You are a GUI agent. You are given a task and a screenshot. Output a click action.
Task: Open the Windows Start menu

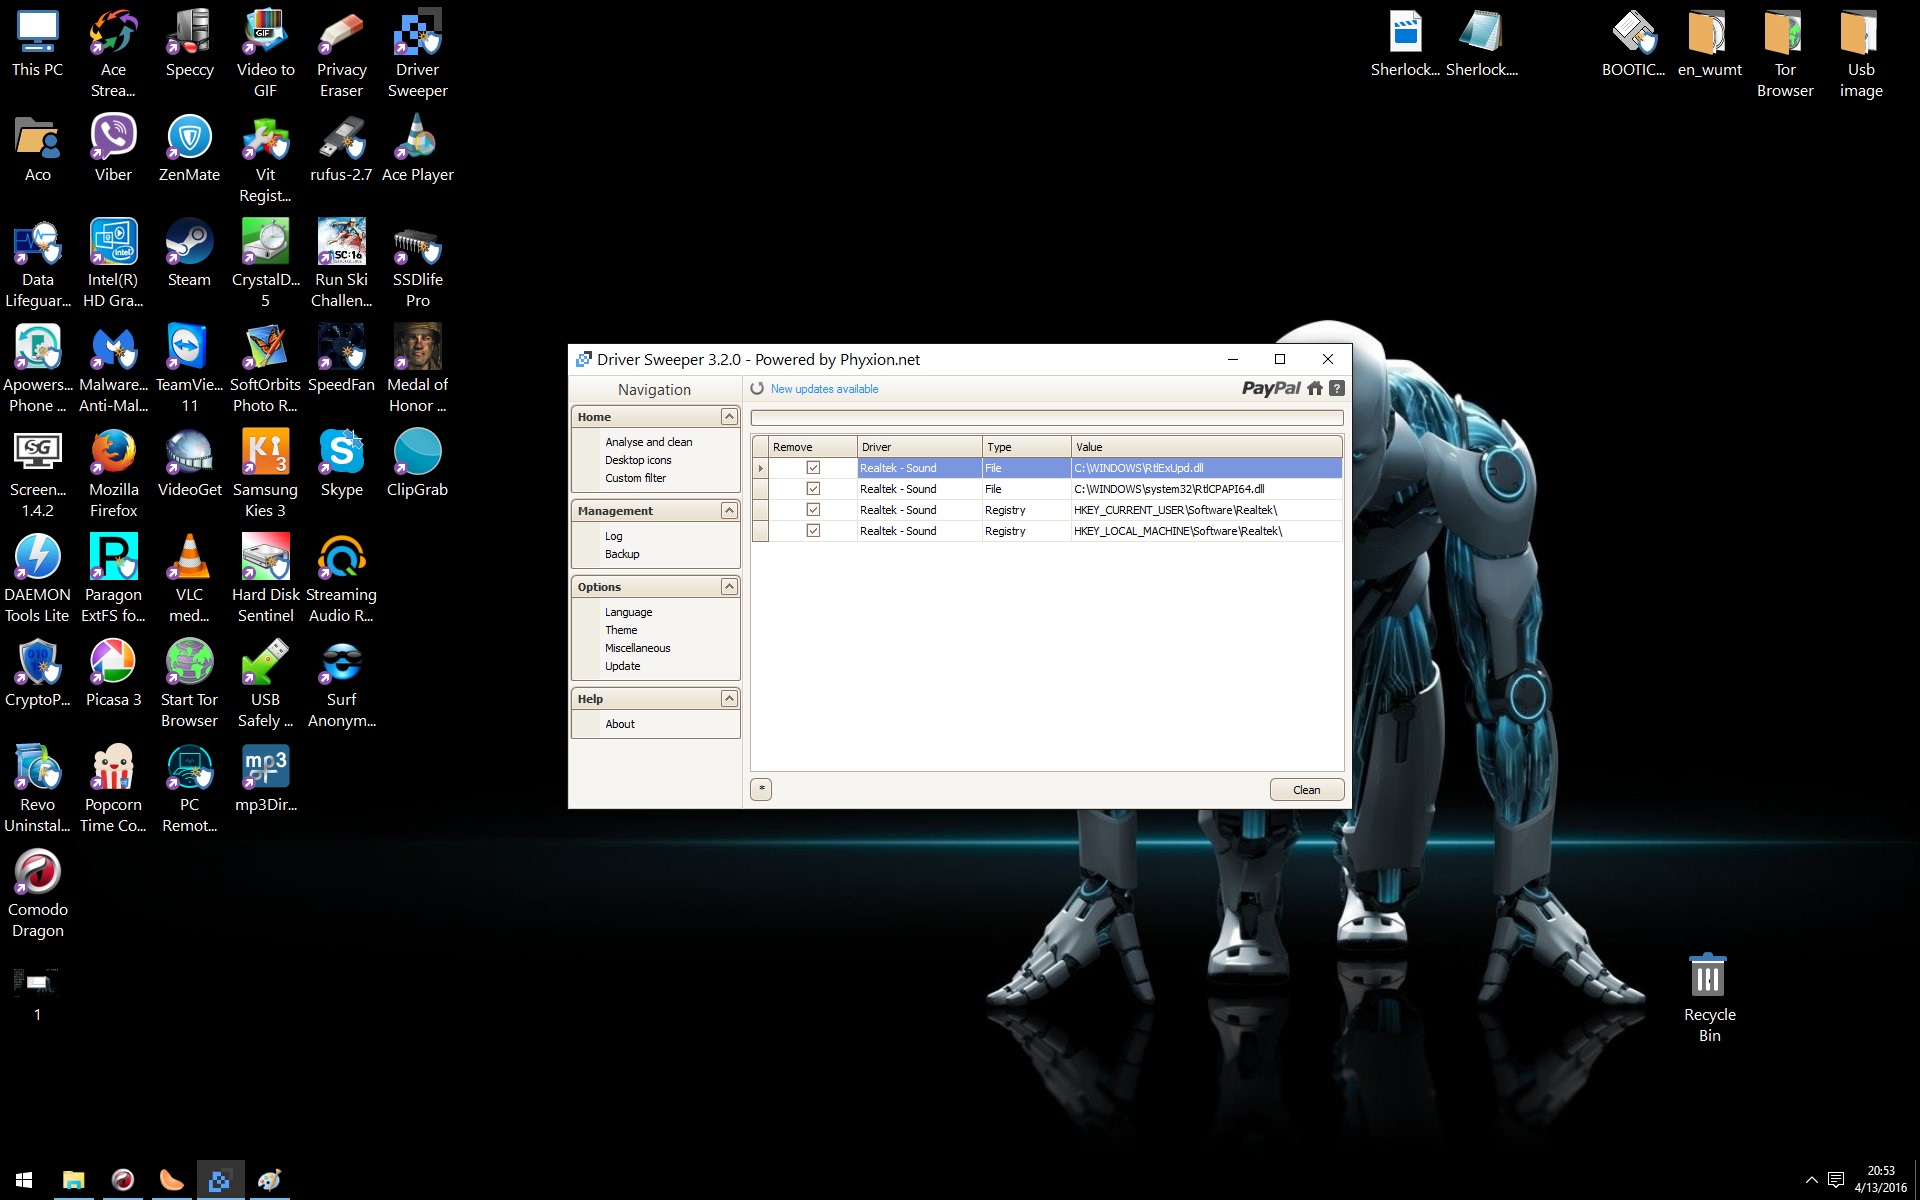(24, 1180)
